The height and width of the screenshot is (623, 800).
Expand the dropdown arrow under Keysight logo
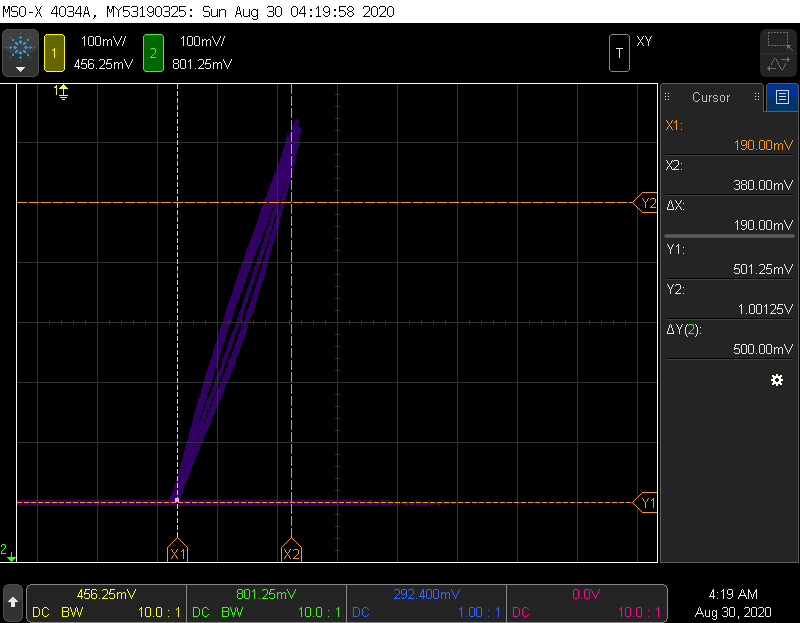click(20, 70)
